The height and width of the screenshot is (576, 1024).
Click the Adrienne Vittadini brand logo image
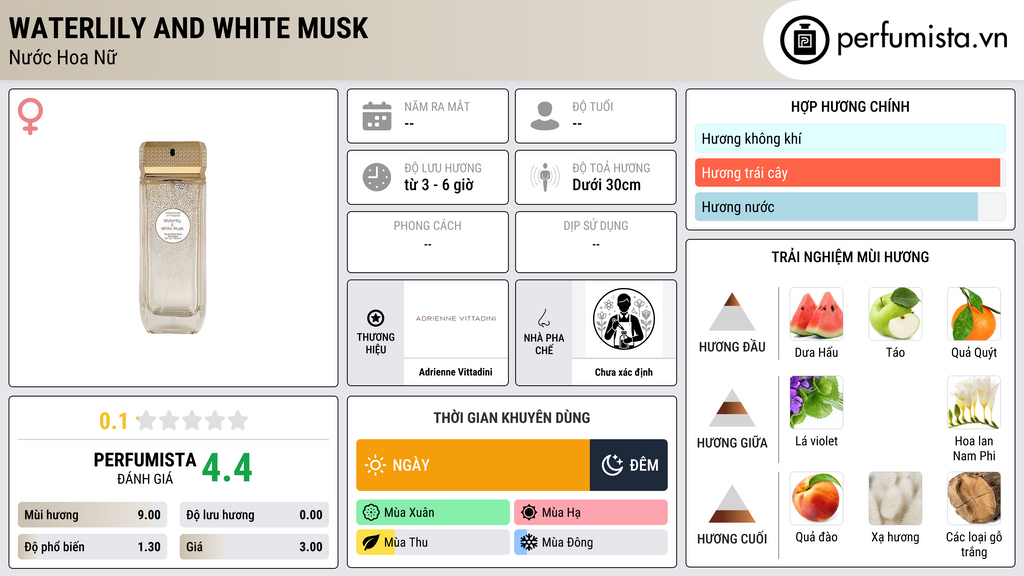(456, 319)
